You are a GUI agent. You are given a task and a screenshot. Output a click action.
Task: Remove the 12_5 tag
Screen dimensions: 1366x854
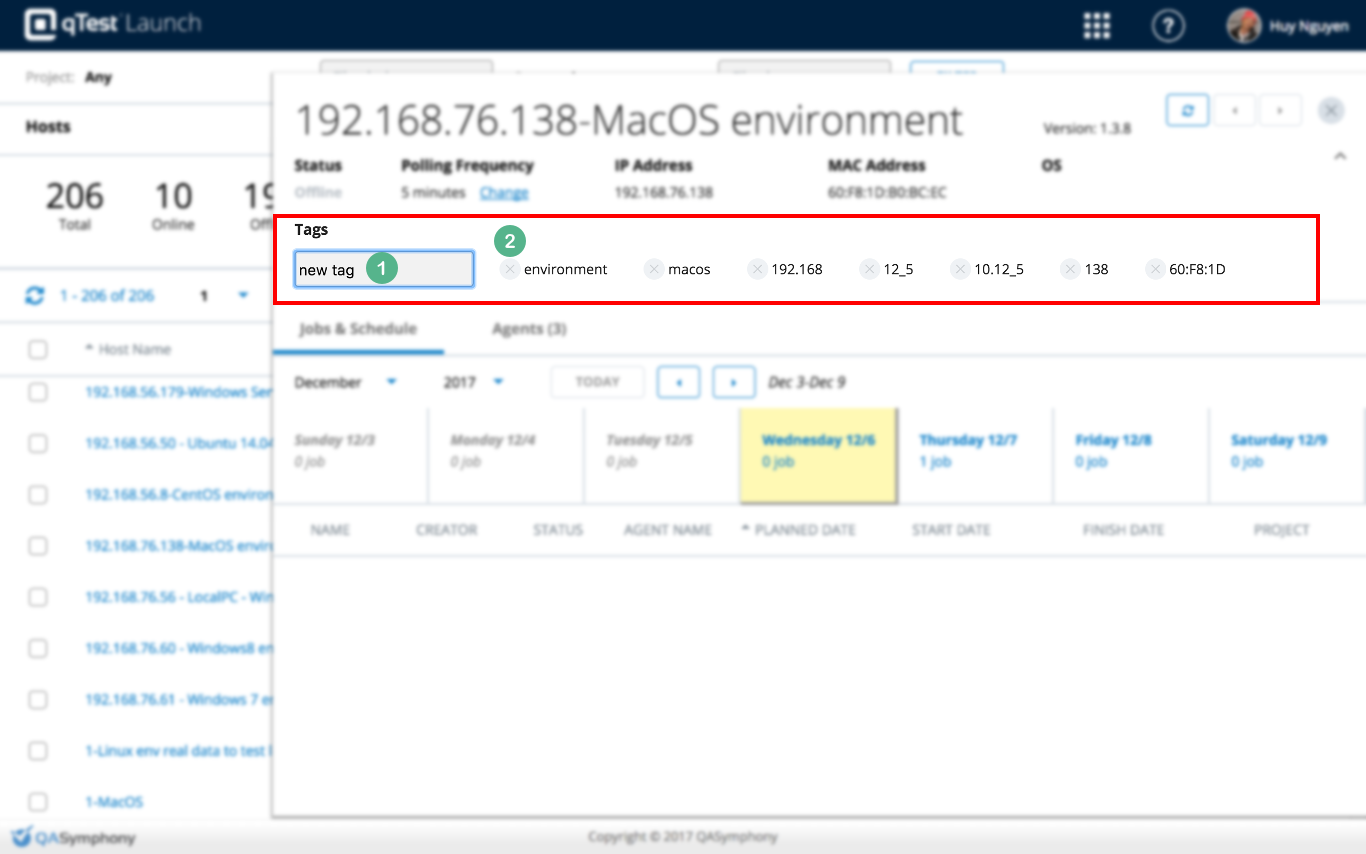869,269
